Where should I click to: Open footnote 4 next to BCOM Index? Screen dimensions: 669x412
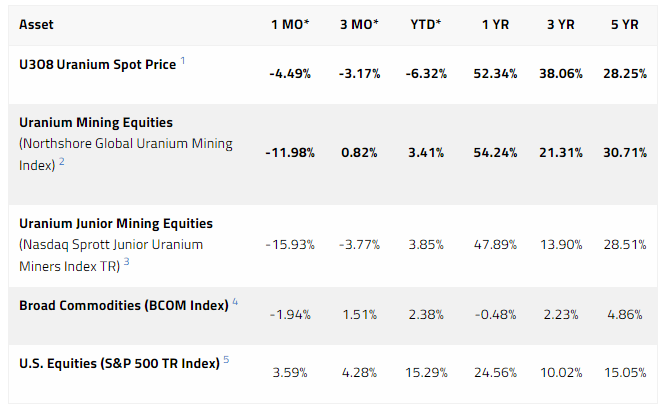click(235, 302)
